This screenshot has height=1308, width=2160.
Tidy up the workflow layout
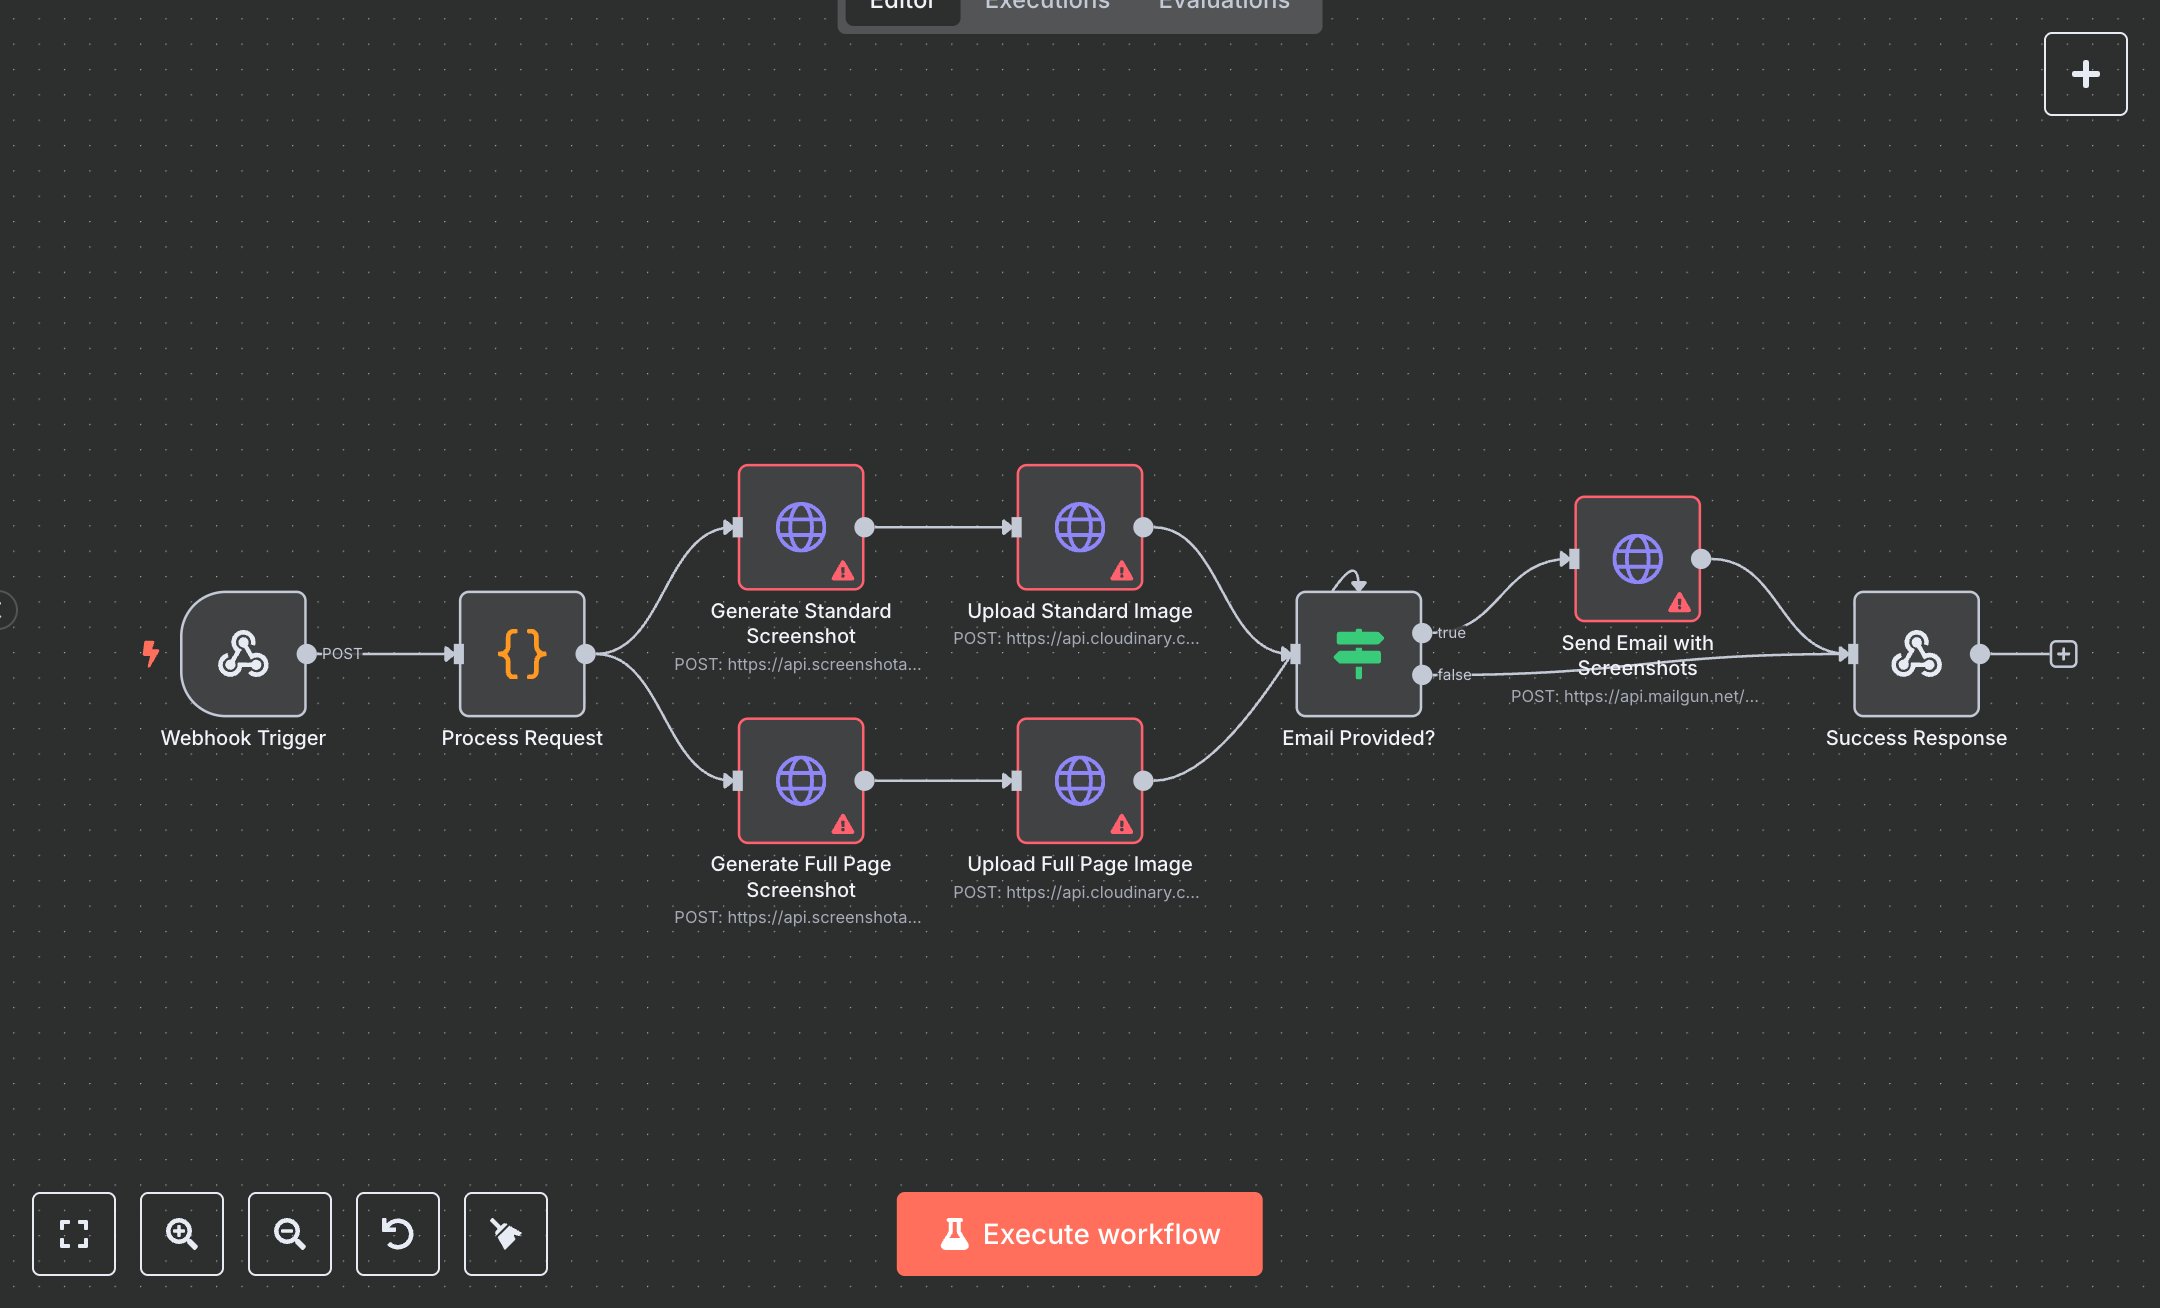(x=505, y=1234)
